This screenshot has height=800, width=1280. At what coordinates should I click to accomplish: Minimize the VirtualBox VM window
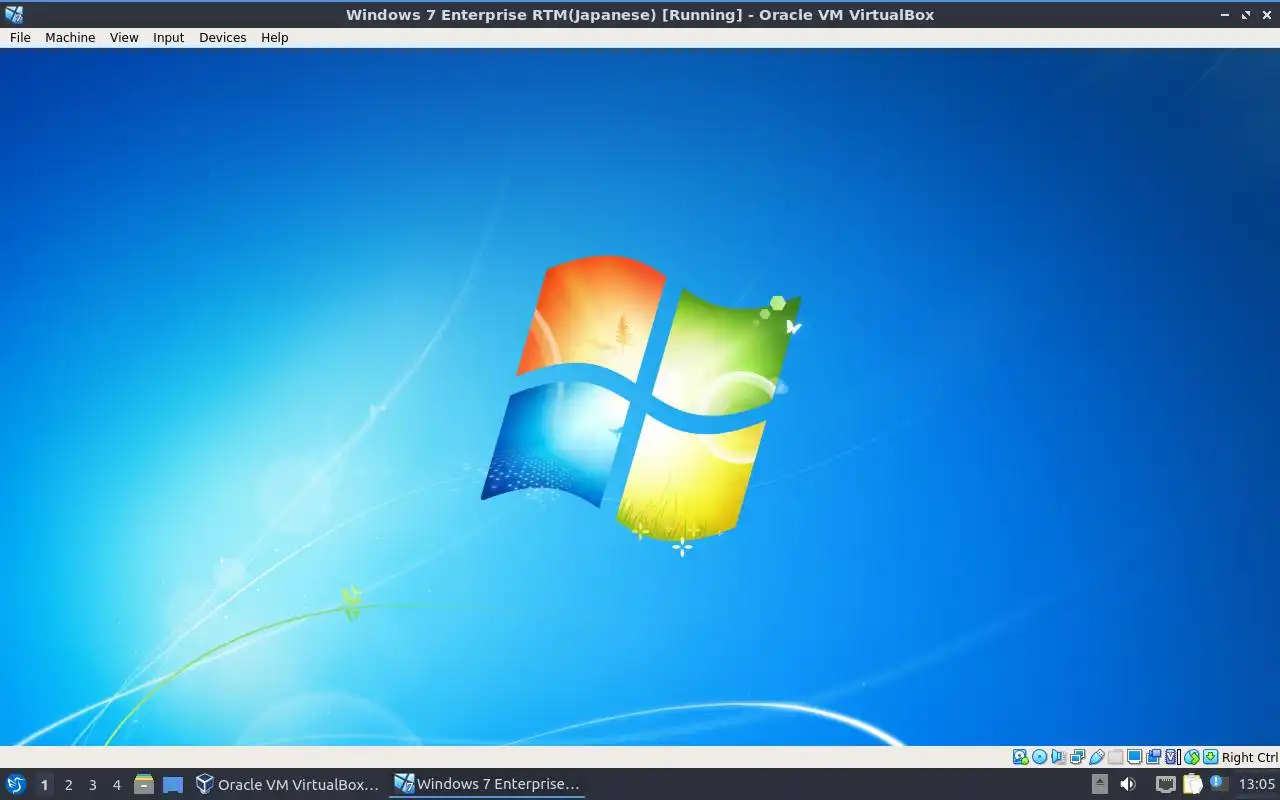pyautogui.click(x=1226, y=14)
